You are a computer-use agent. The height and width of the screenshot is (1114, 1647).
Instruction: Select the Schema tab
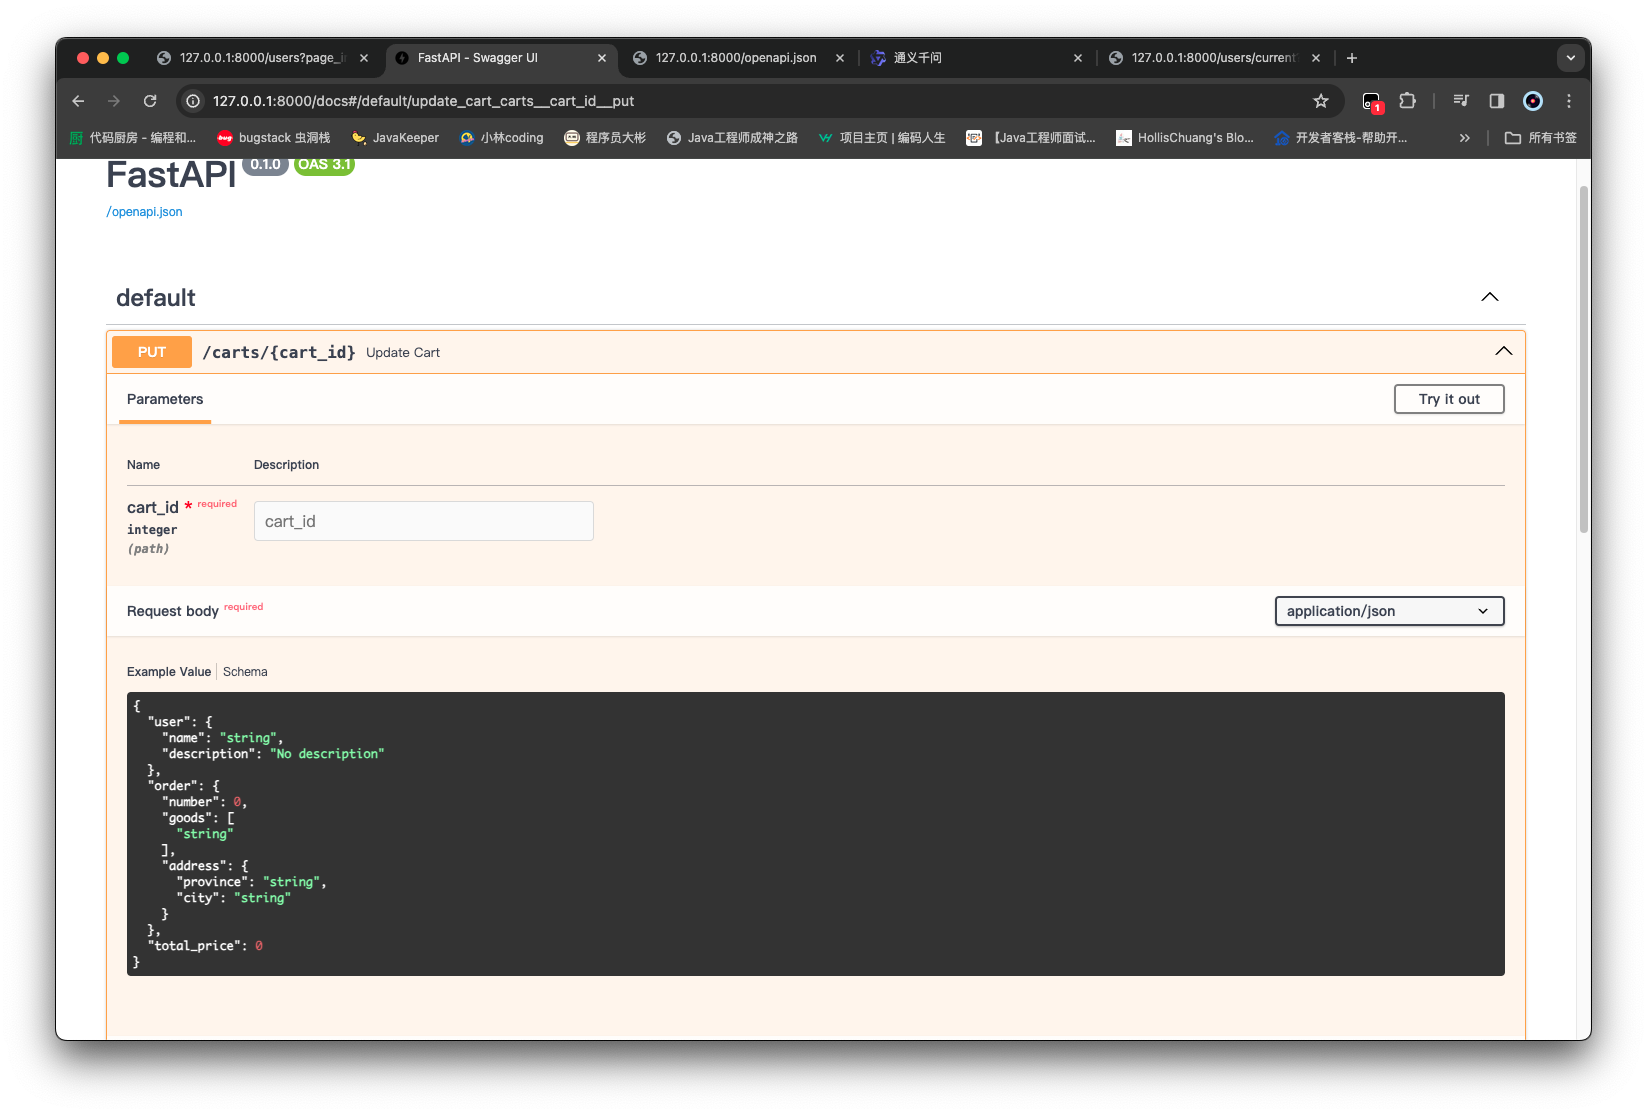pyautogui.click(x=245, y=672)
